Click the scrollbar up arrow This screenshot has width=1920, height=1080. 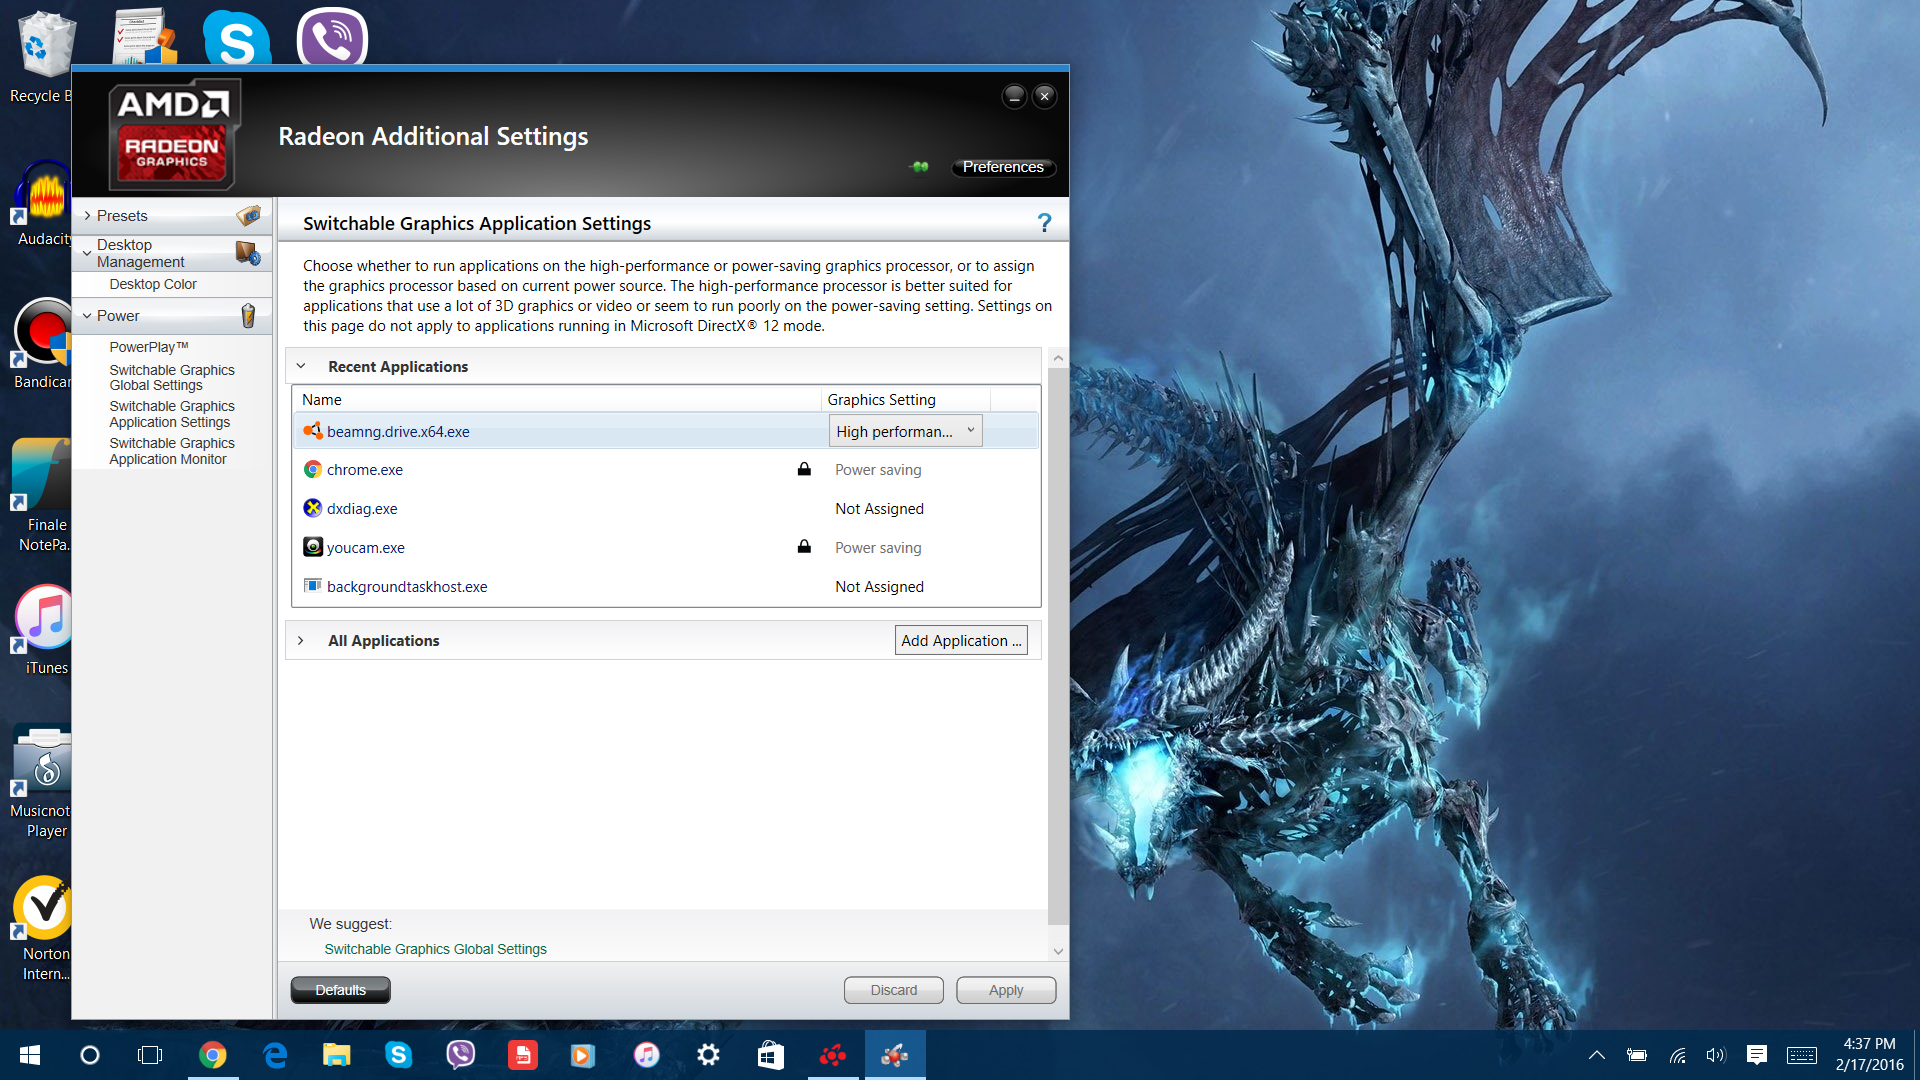click(1058, 358)
